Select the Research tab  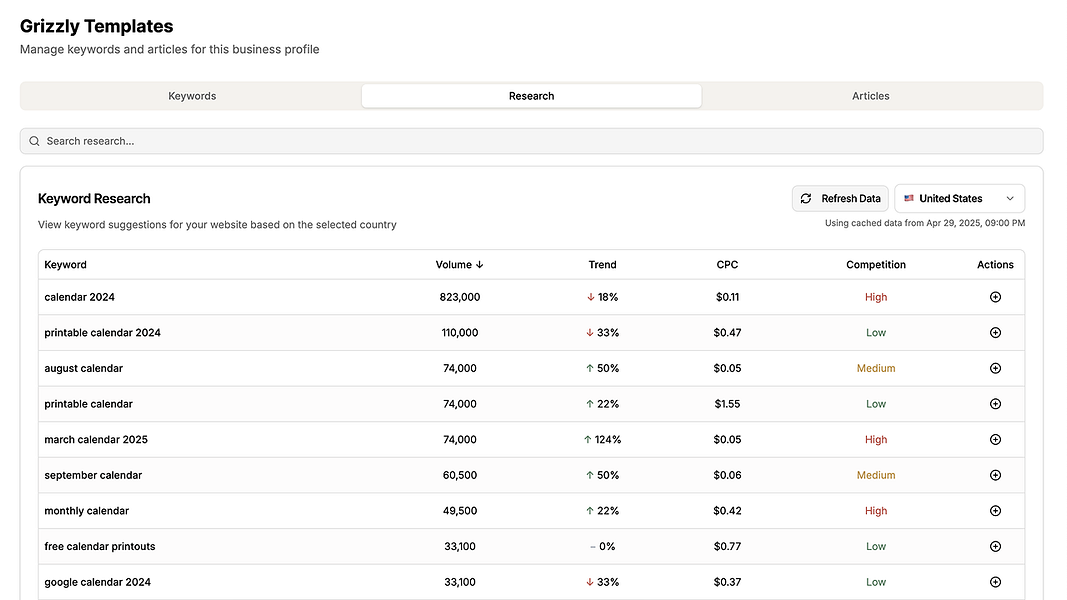[x=531, y=96]
